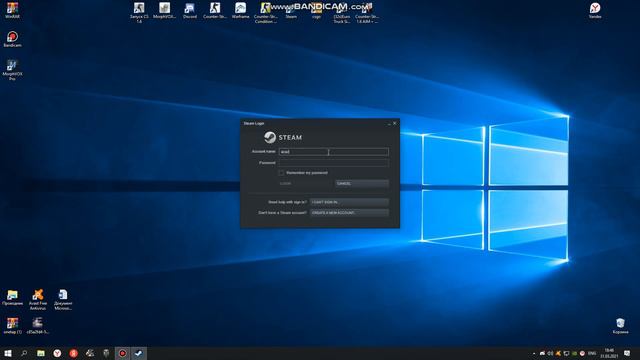Select the CS 1.6 launcher shortcut
Screen dimensions: 640x360
[139, 12]
